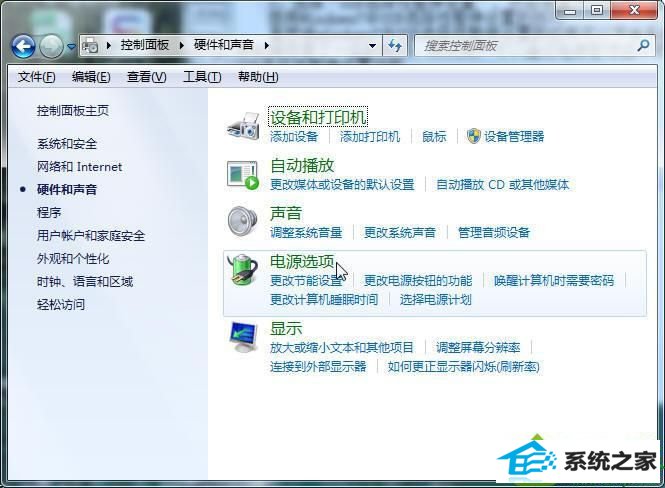The height and width of the screenshot is (488, 665).
Task: Click 更改节能设置 link
Action: click(x=306, y=281)
